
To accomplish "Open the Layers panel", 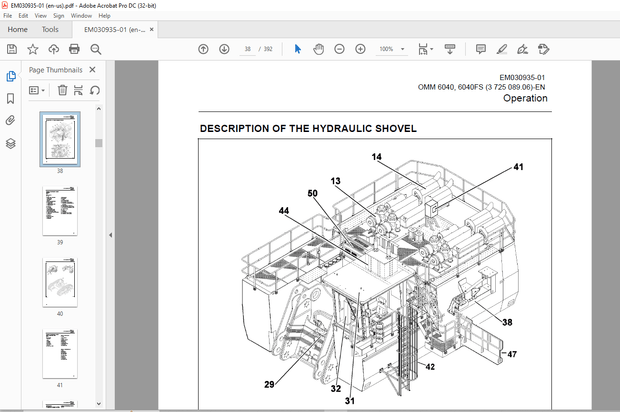I will point(11,143).
